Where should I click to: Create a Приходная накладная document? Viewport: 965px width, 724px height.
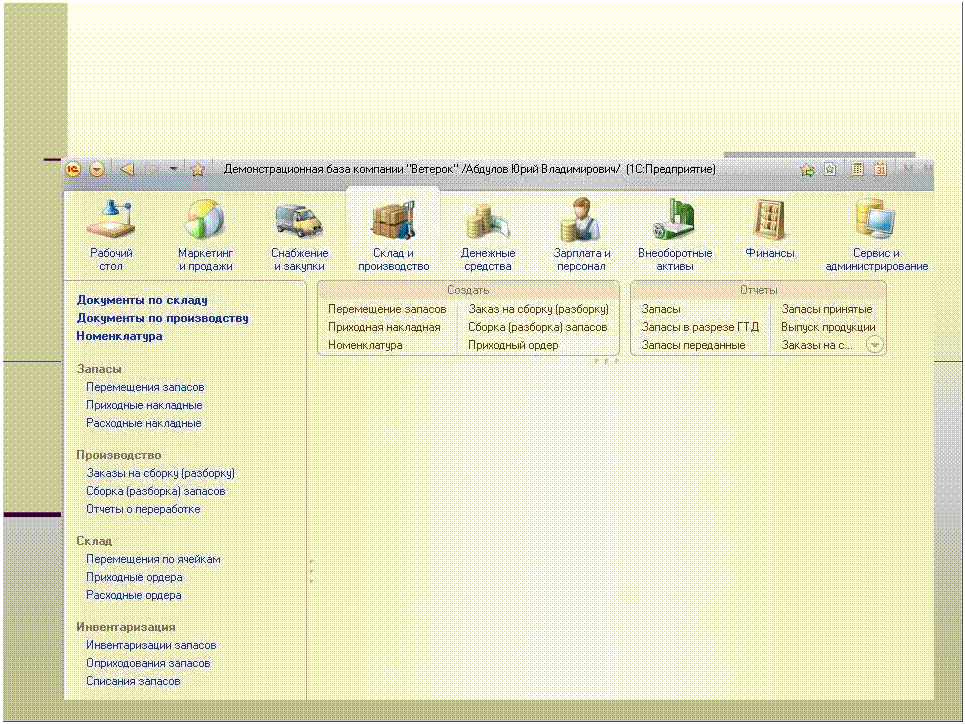(384, 327)
